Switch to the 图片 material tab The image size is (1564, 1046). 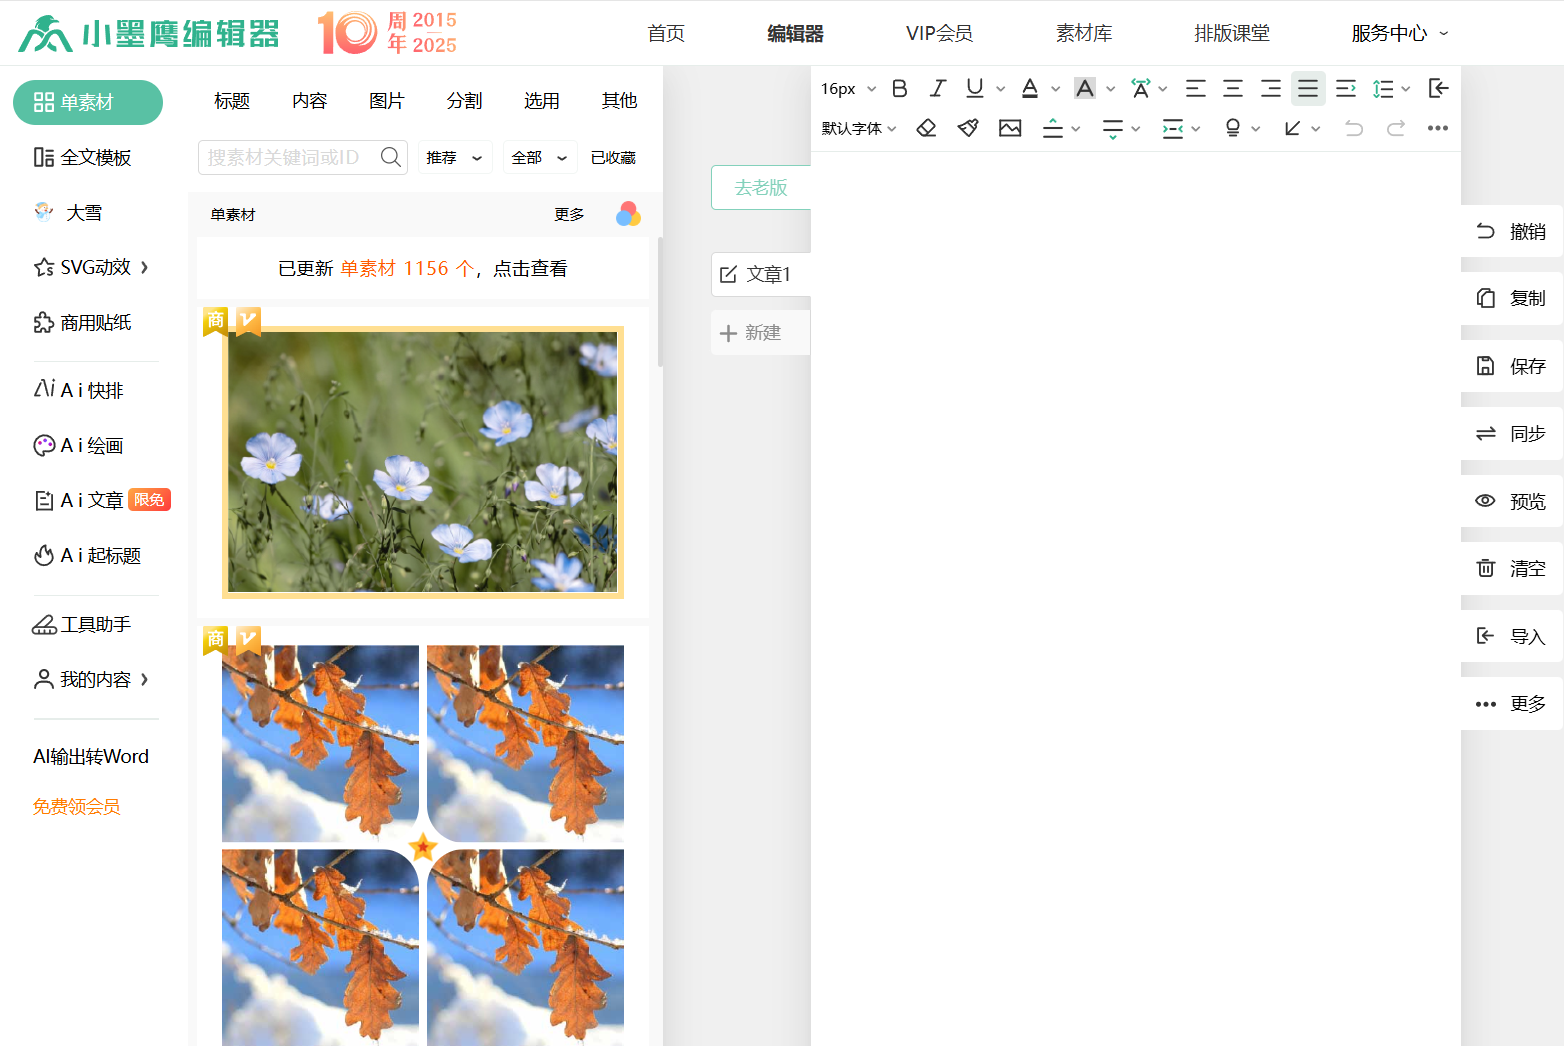(386, 101)
